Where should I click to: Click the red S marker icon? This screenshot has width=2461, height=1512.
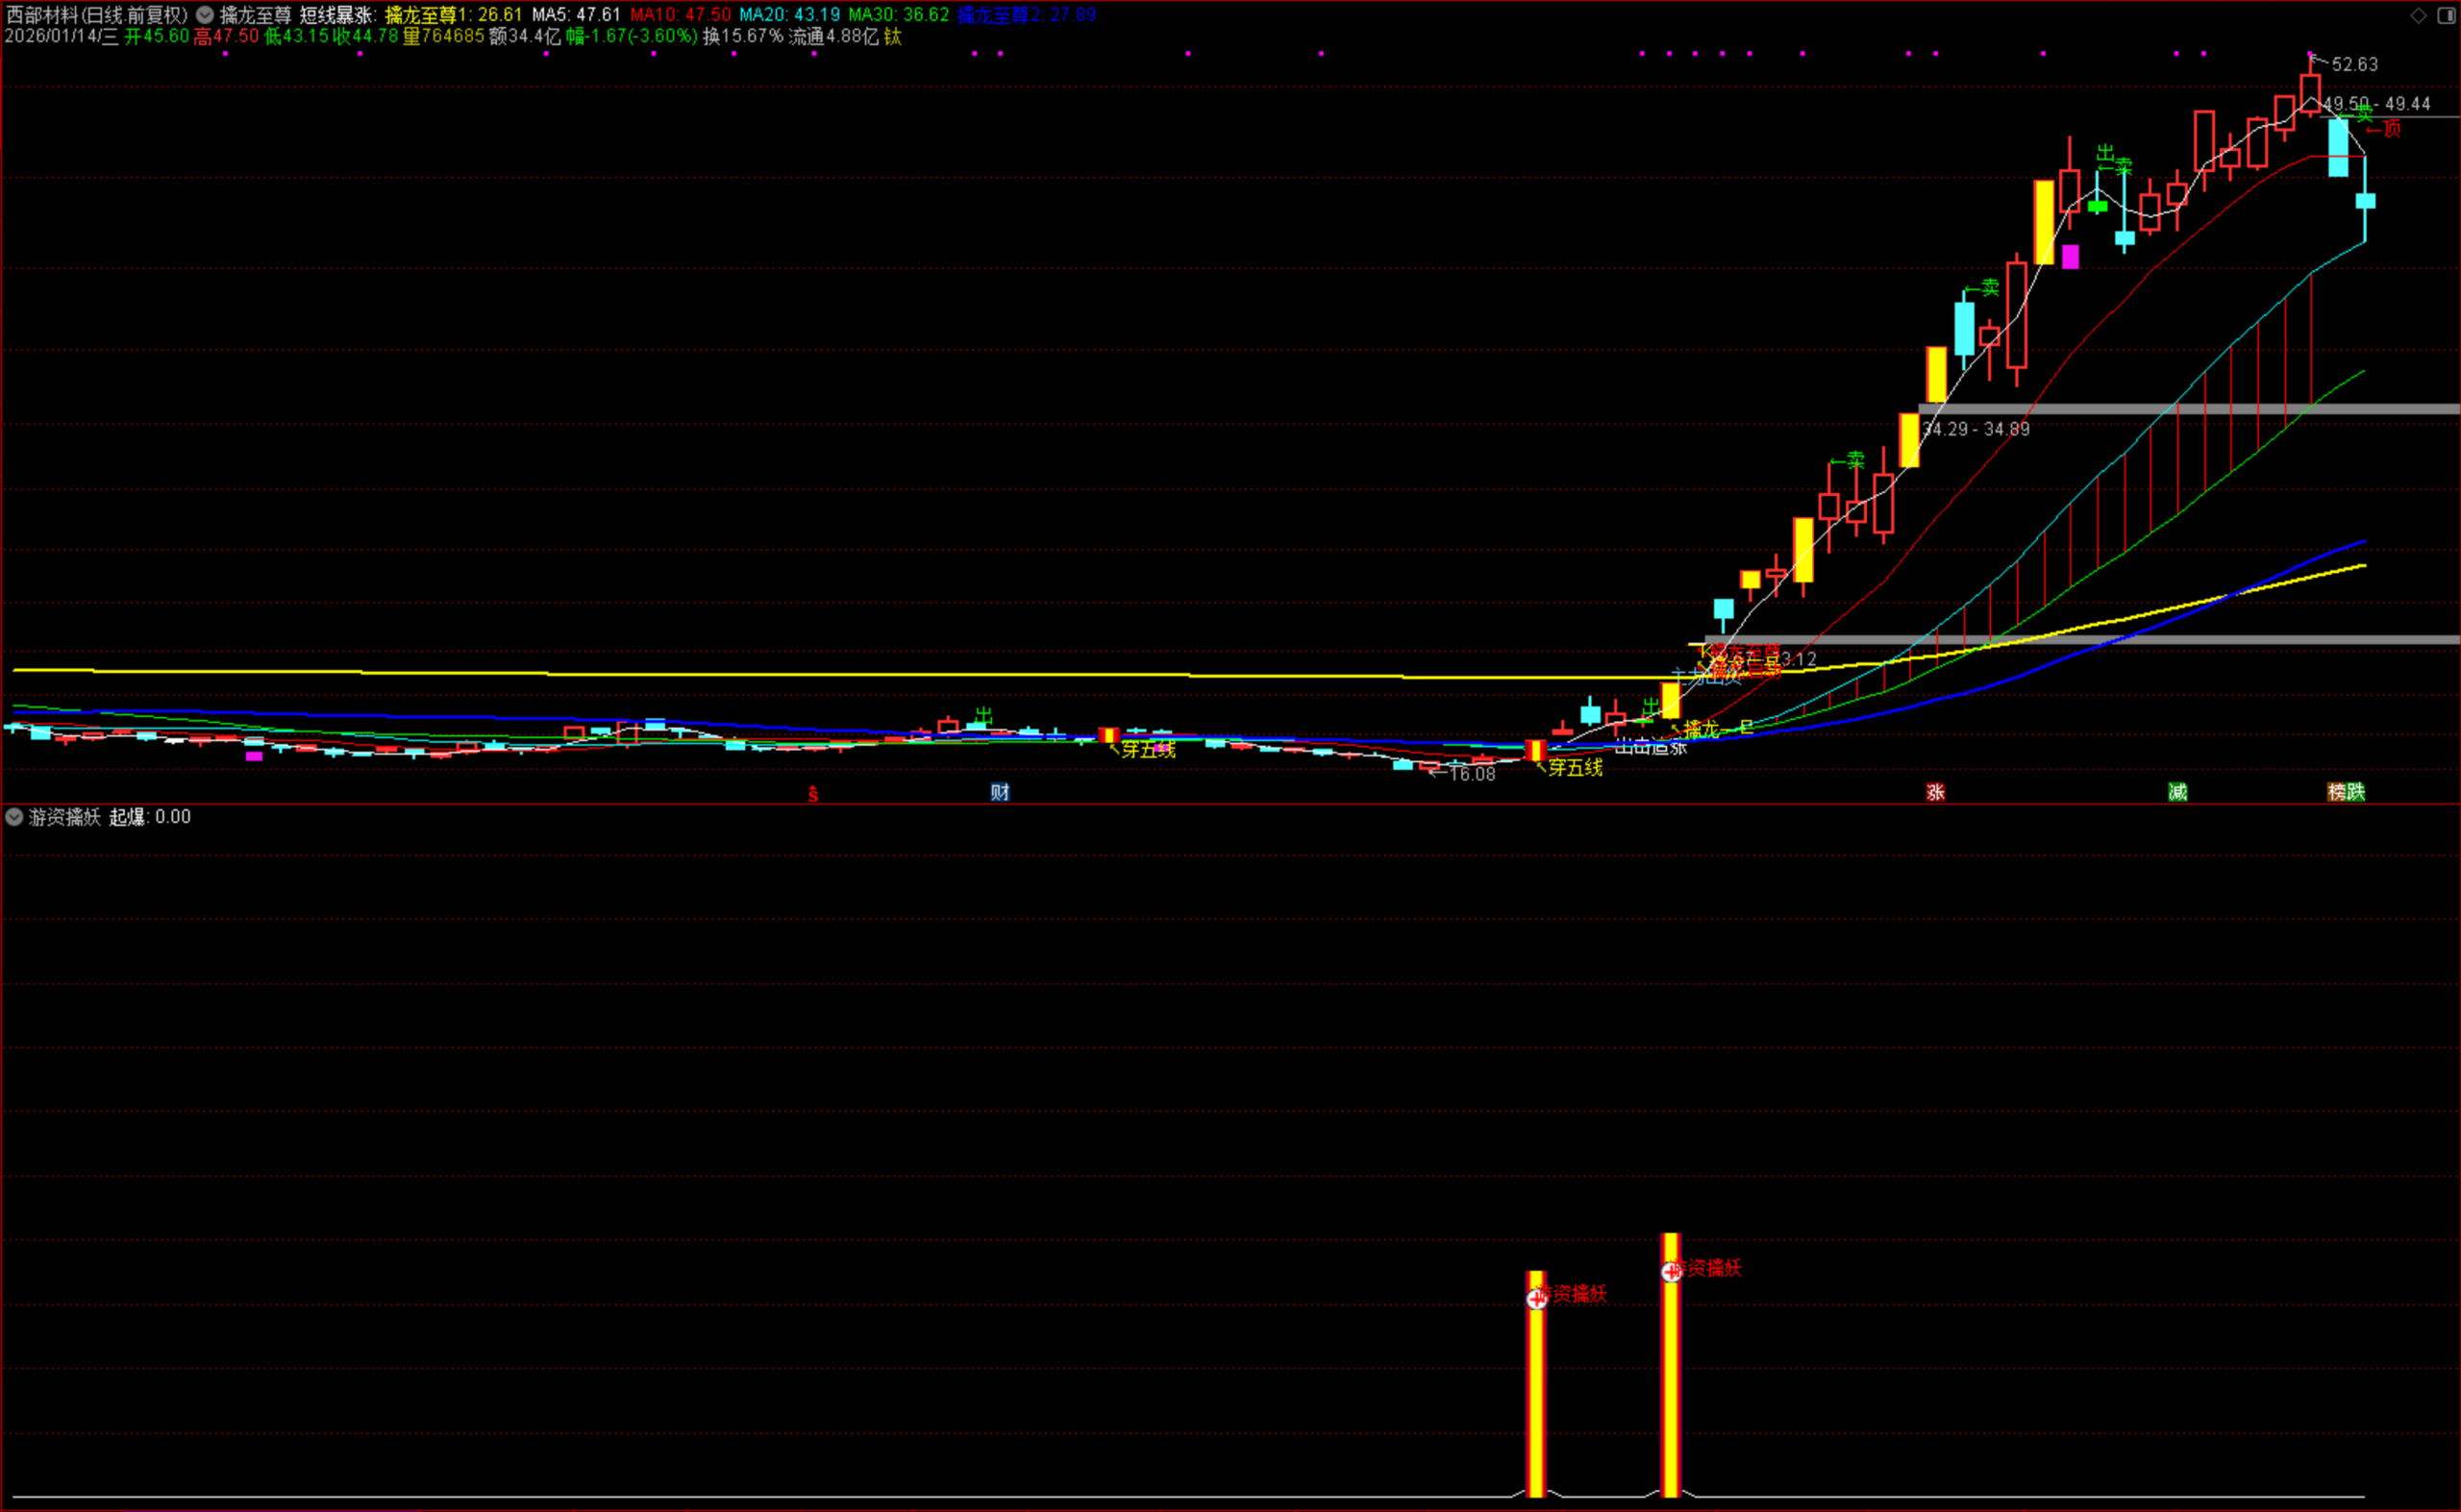click(x=813, y=794)
